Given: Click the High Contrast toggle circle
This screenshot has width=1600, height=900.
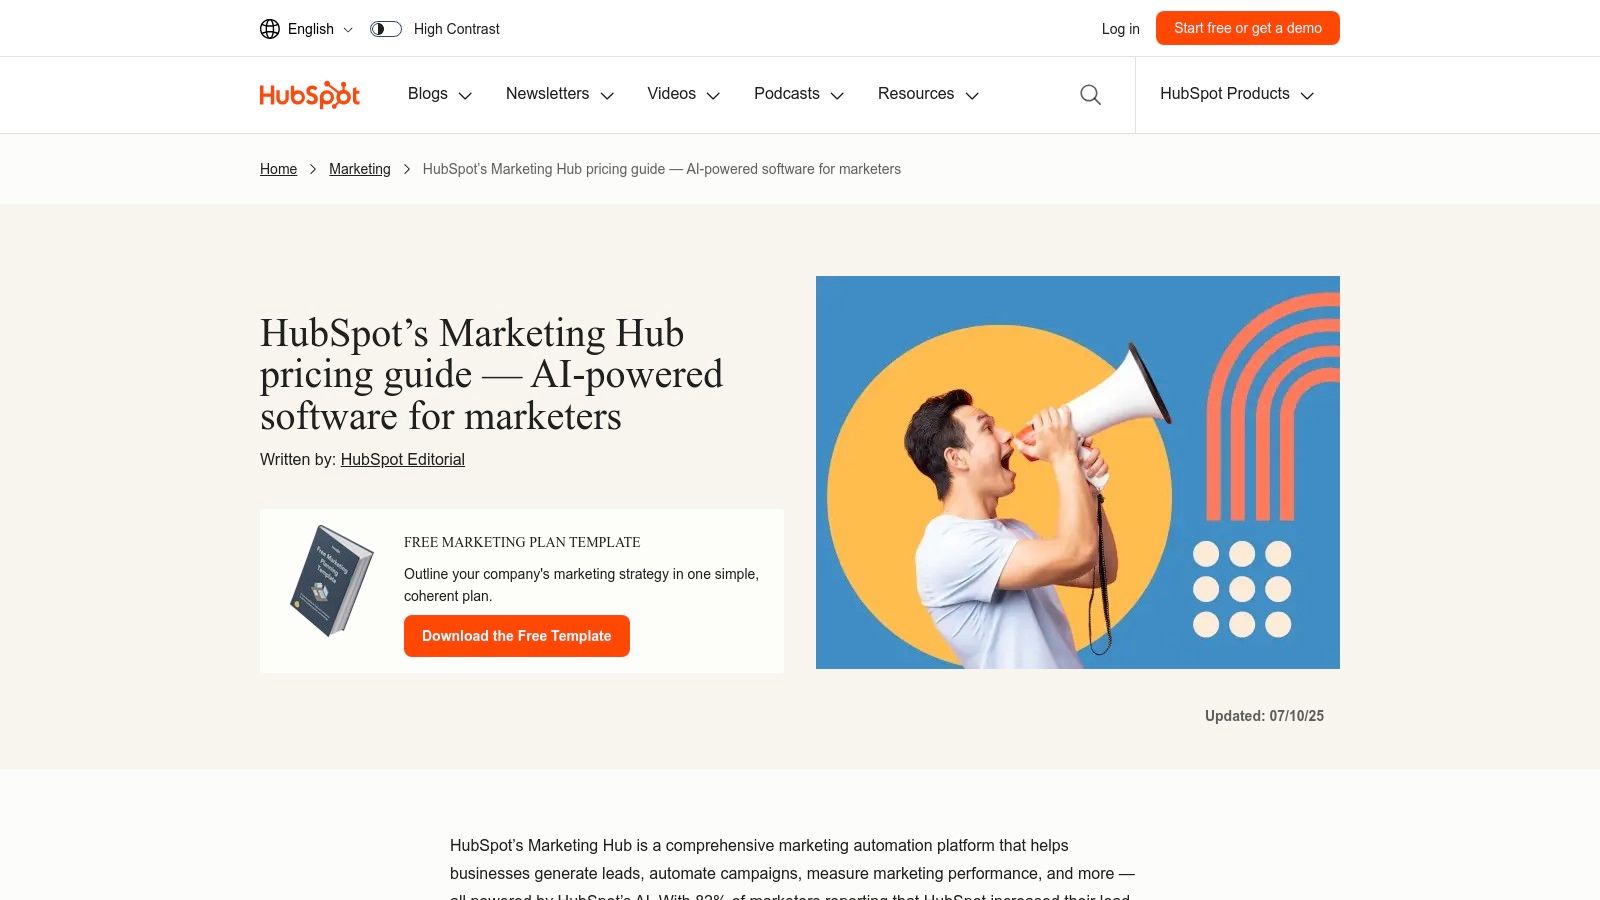Looking at the screenshot, I should pos(379,29).
